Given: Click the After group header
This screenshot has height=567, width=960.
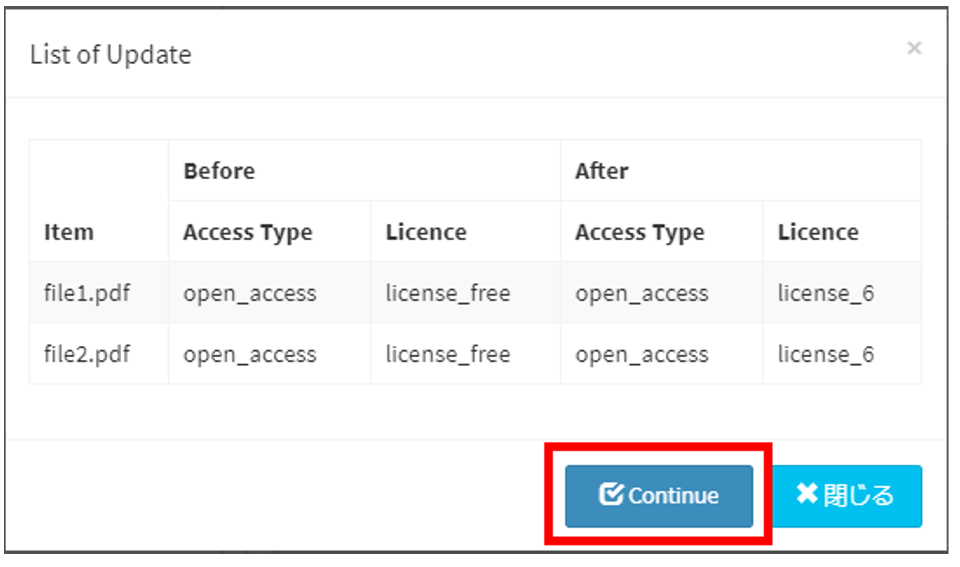Looking at the screenshot, I should 601,171.
